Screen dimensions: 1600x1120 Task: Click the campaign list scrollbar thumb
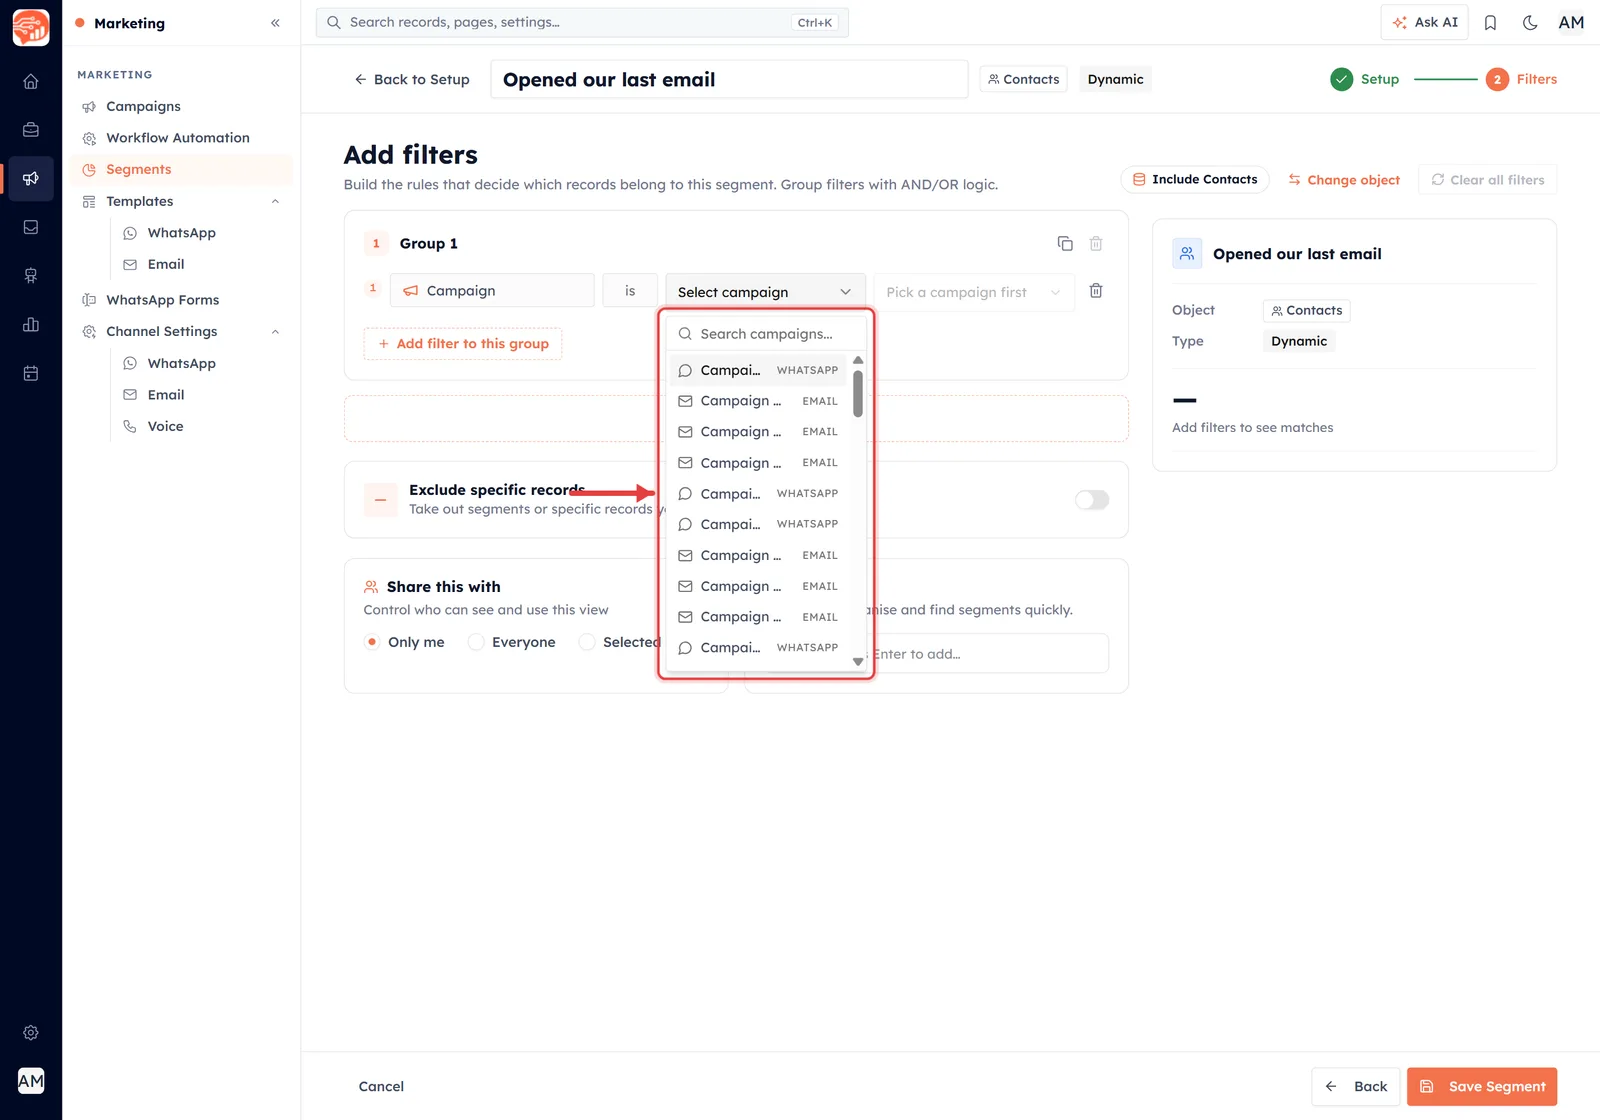[858, 394]
